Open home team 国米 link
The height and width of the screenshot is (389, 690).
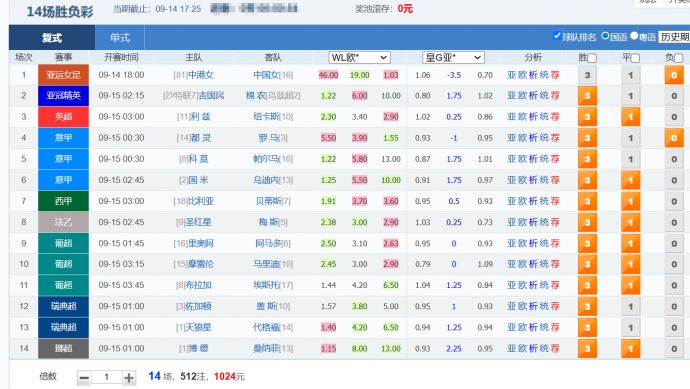pos(198,180)
